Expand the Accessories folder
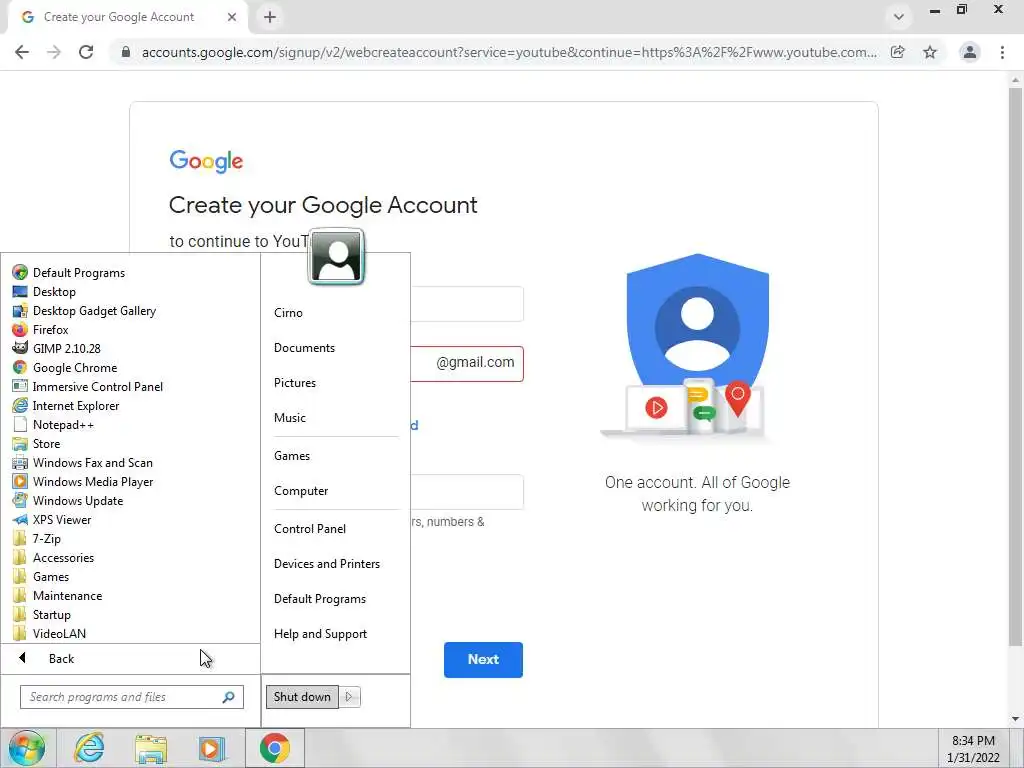Image resolution: width=1024 pixels, height=768 pixels. click(53, 556)
